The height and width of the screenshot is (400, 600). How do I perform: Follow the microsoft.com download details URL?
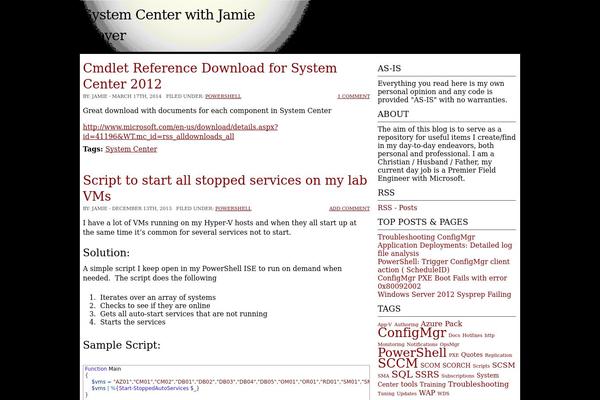point(180,132)
